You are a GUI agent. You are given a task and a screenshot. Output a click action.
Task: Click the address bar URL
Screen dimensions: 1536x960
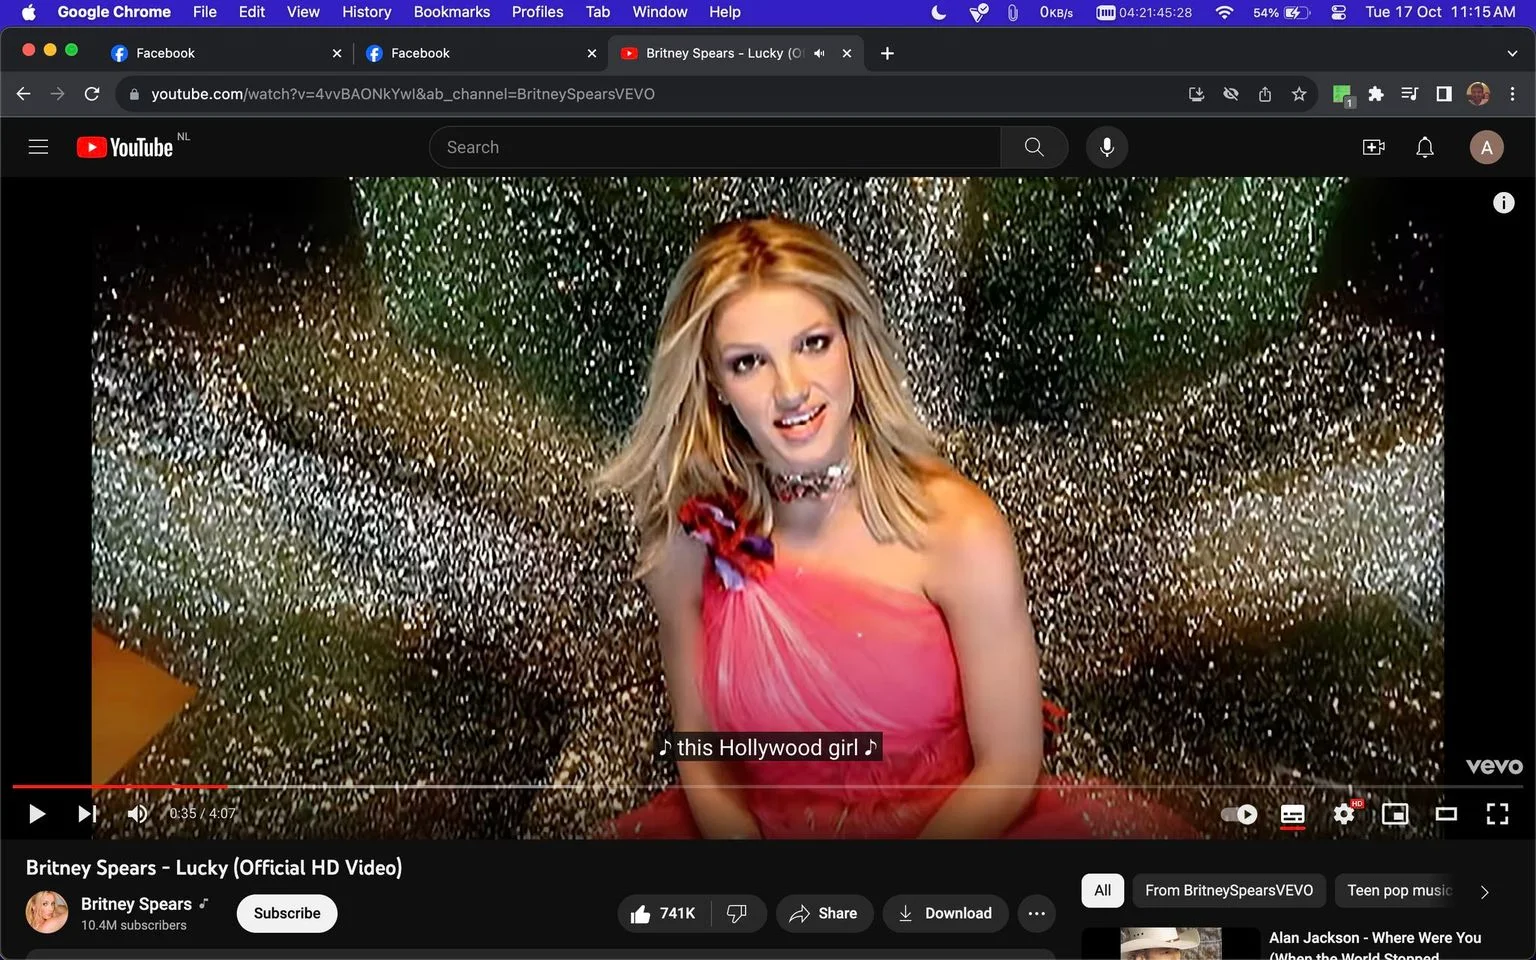click(x=403, y=94)
